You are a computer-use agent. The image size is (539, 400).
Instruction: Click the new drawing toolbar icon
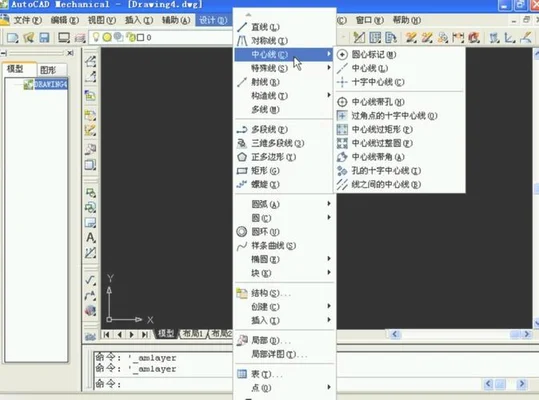pyautogui.click(x=13, y=37)
